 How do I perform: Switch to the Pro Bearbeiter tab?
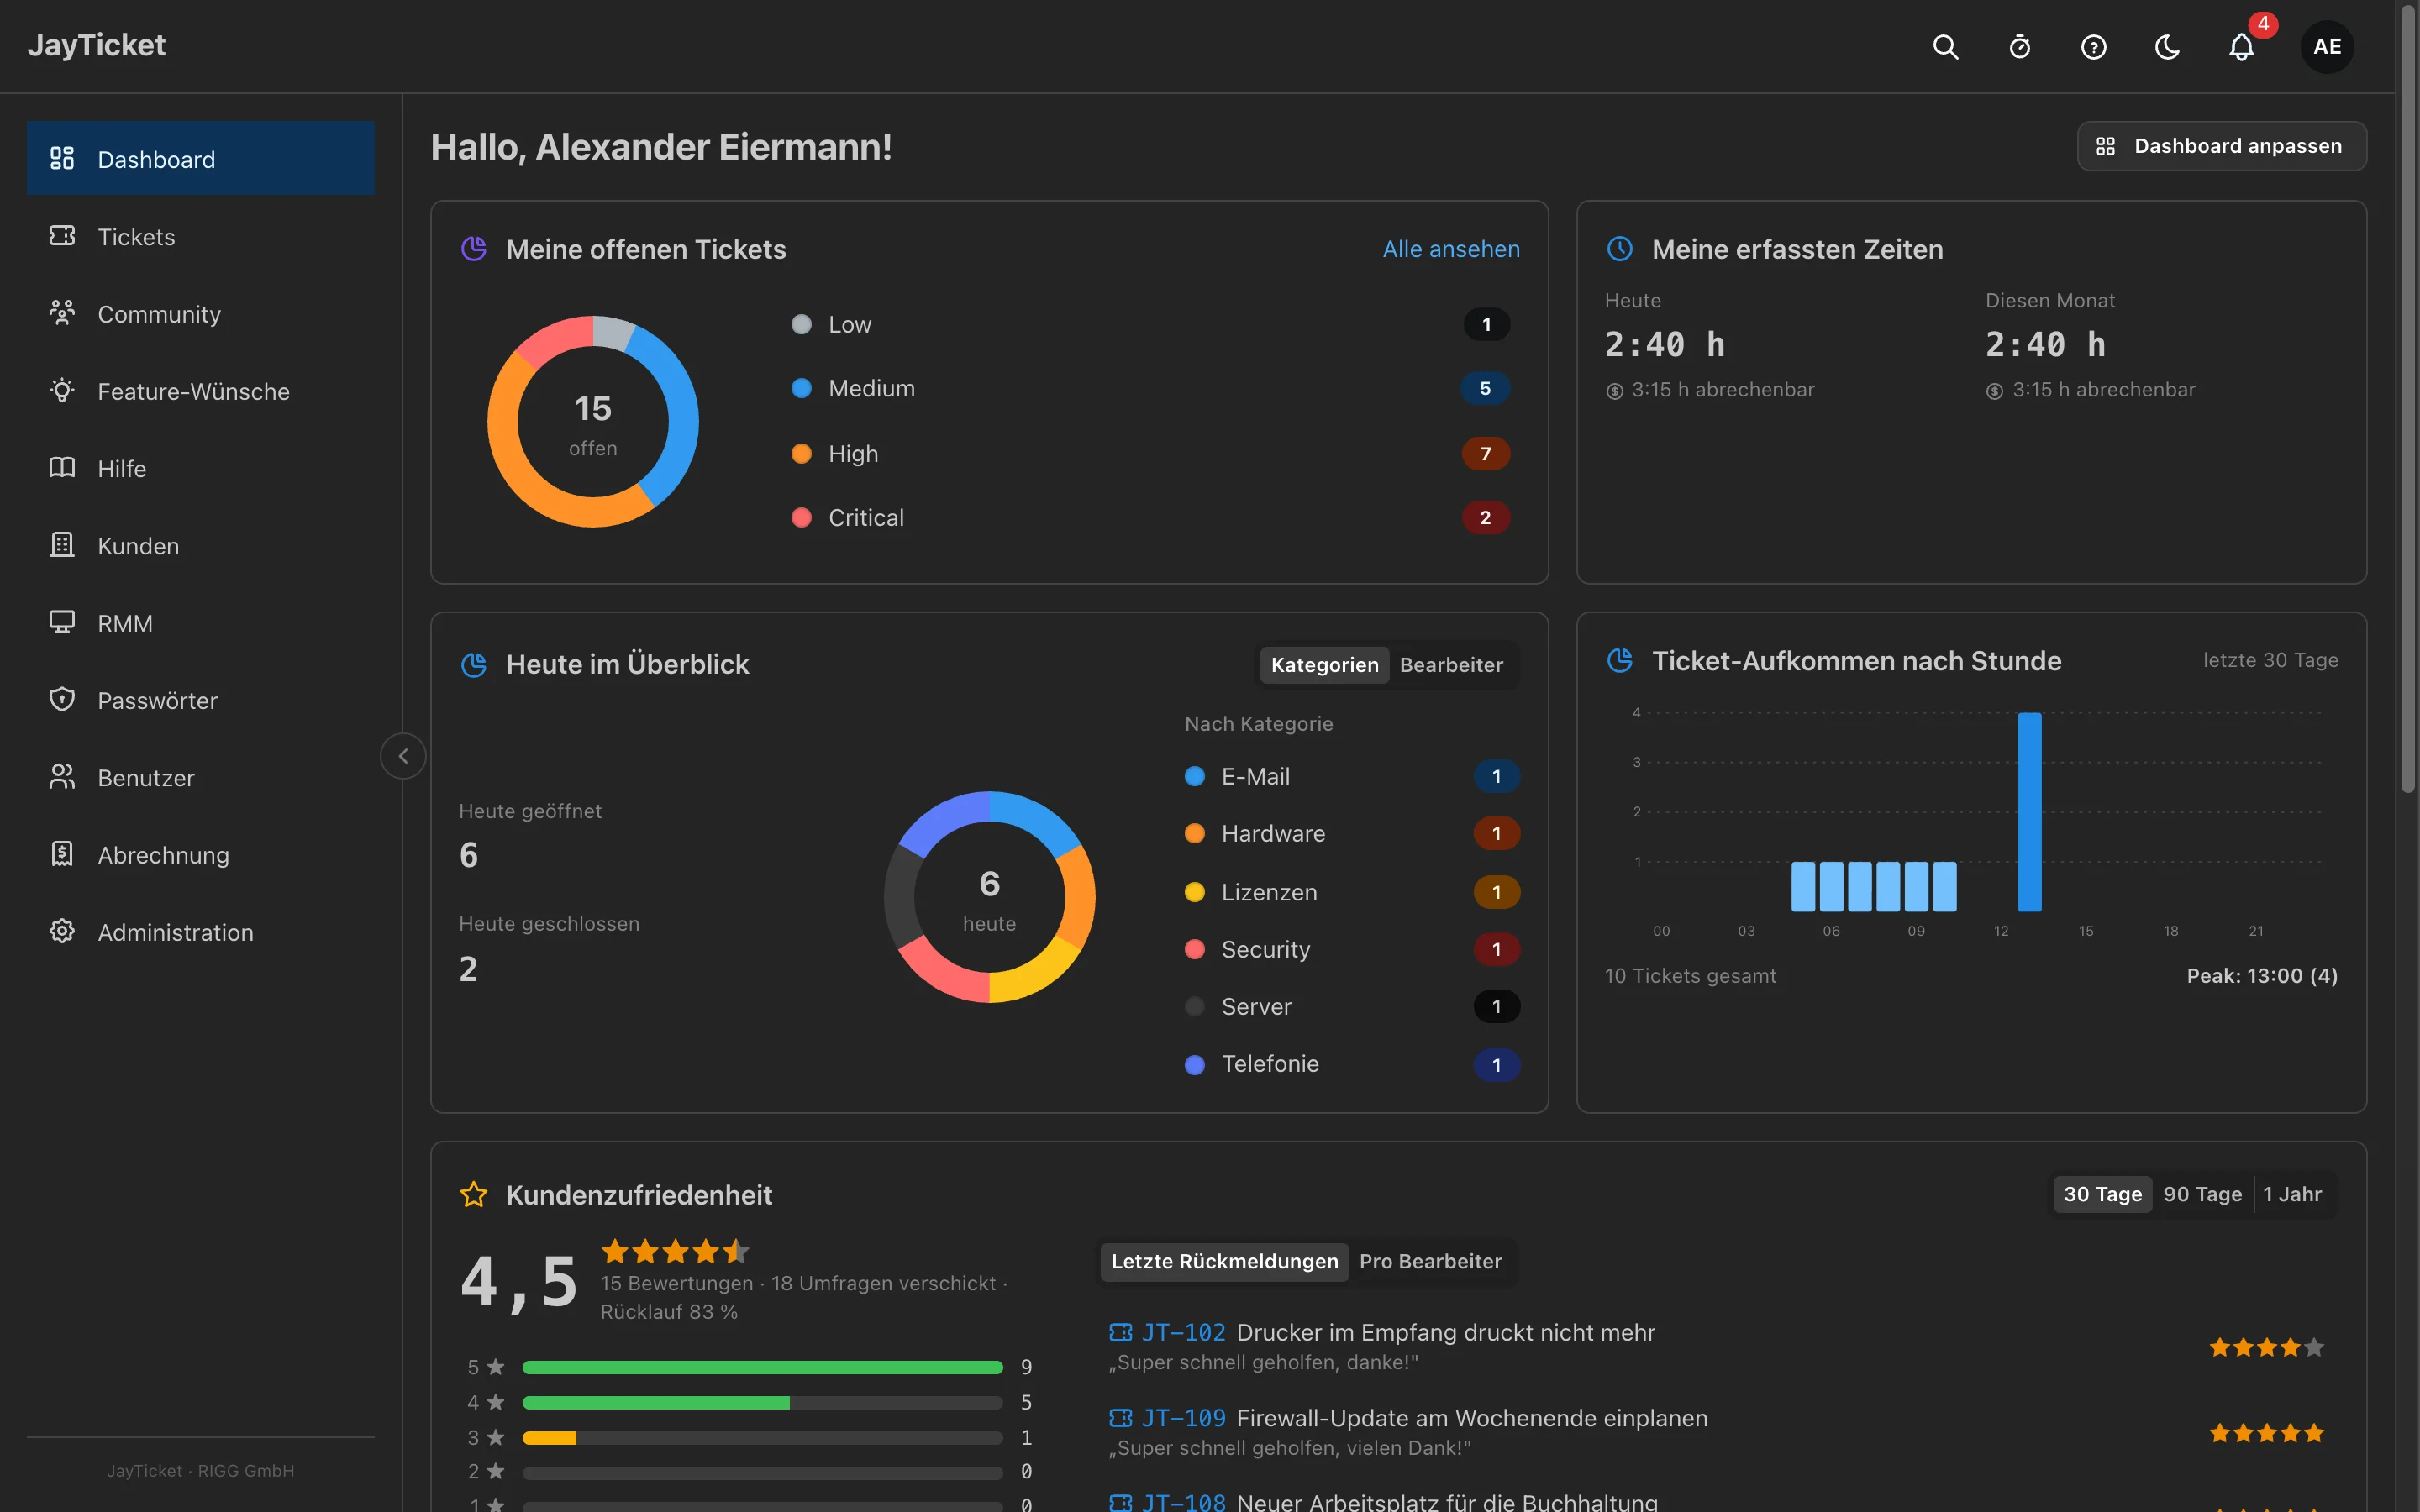(x=1430, y=1261)
